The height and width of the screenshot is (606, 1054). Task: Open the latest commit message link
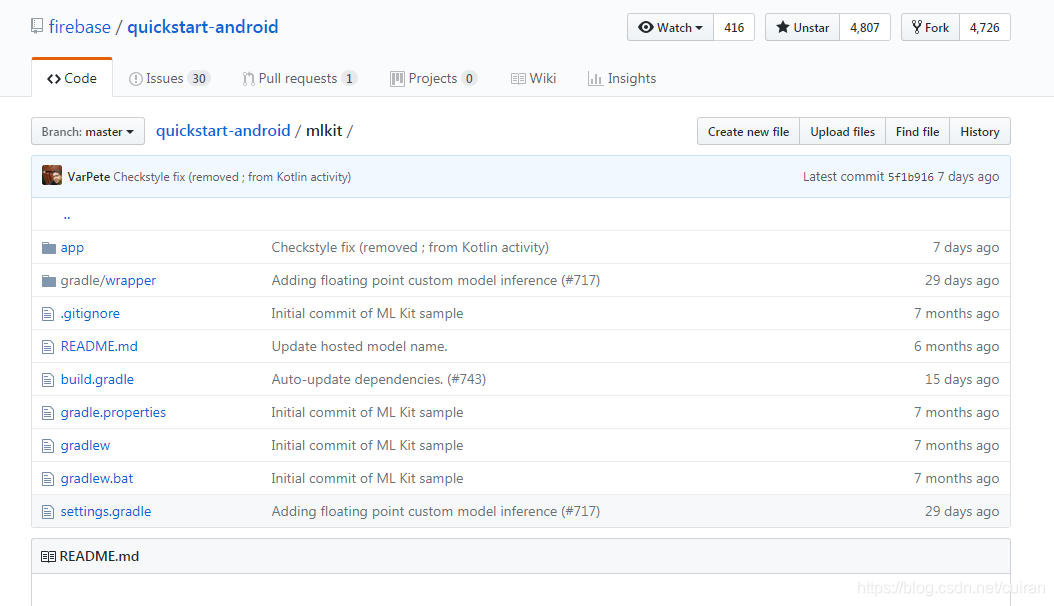(x=232, y=177)
